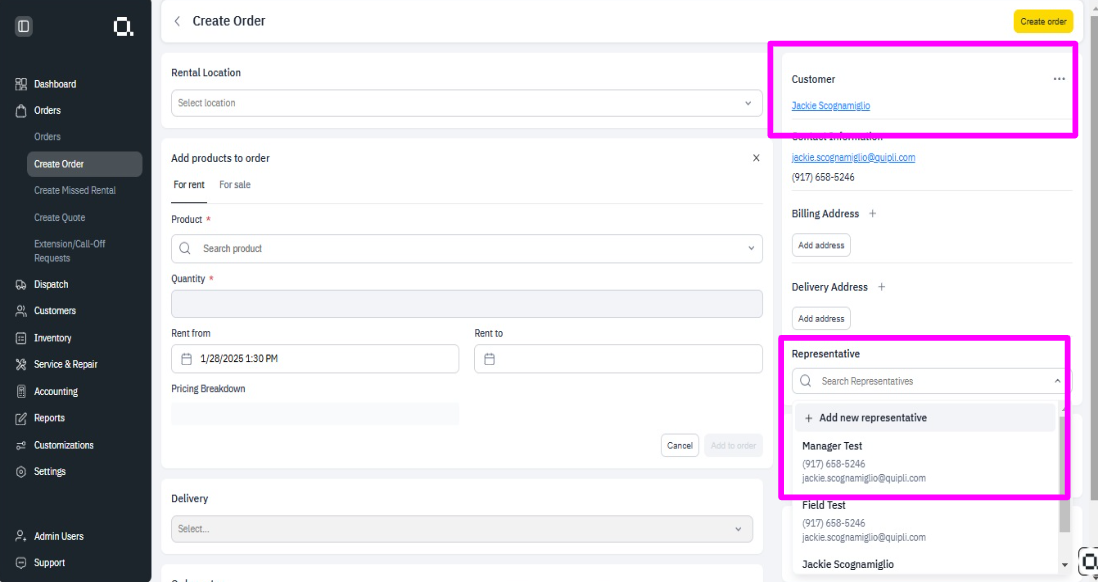Open the Rent to calendar icon
This screenshot has height=582, width=1098.
point(489,358)
